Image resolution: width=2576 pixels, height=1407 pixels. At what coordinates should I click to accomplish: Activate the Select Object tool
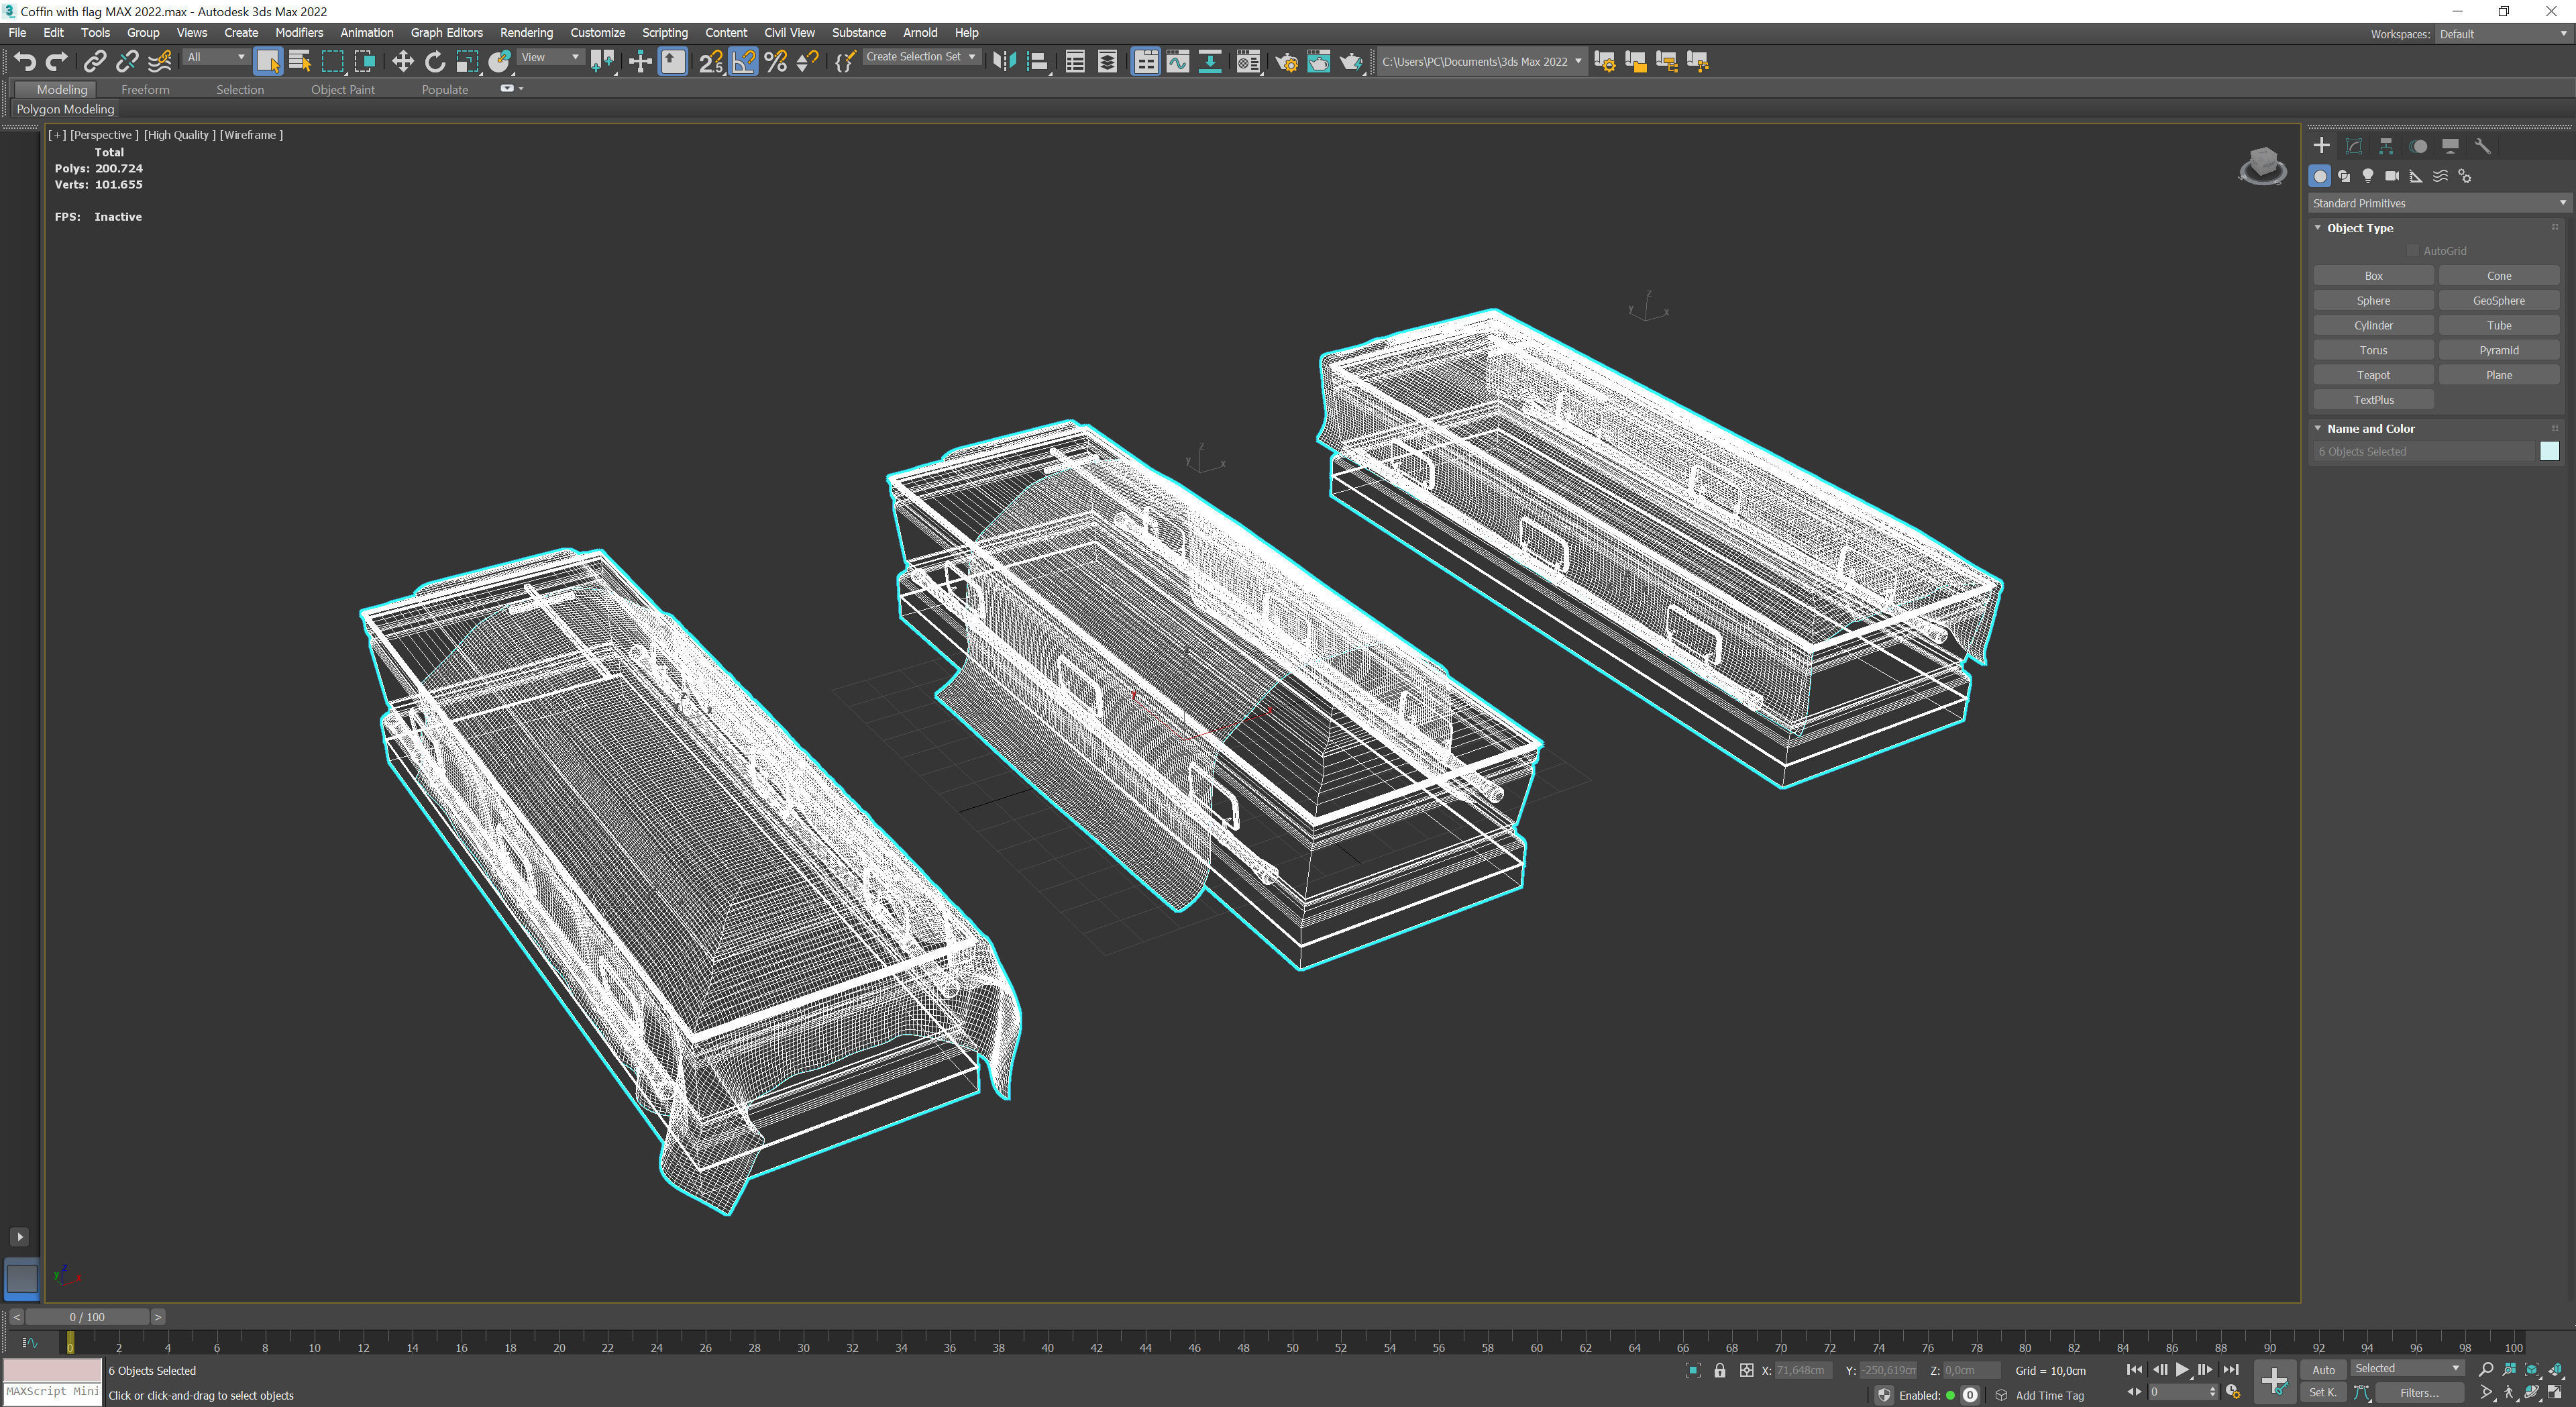268,62
